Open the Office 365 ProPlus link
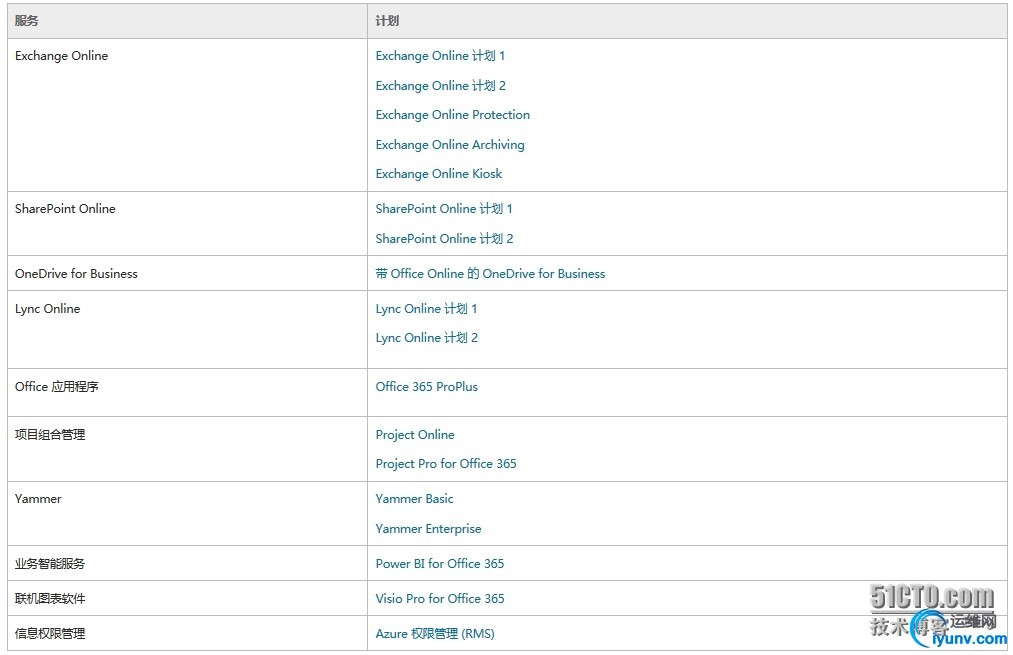Viewport: 1013px width, 655px height. [x=426, y=387]
